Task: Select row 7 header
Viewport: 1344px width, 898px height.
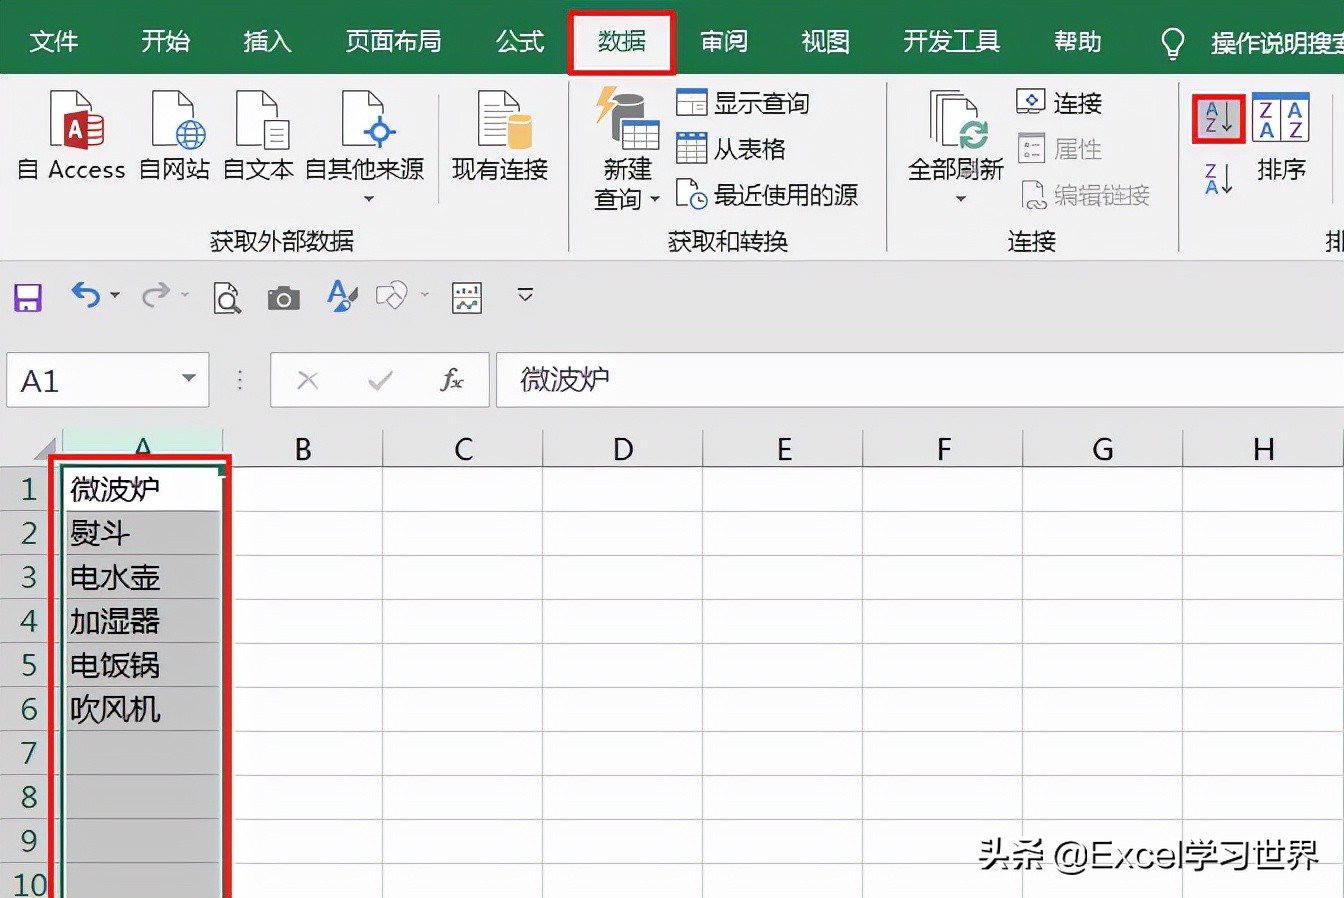Action: point(29,753)
